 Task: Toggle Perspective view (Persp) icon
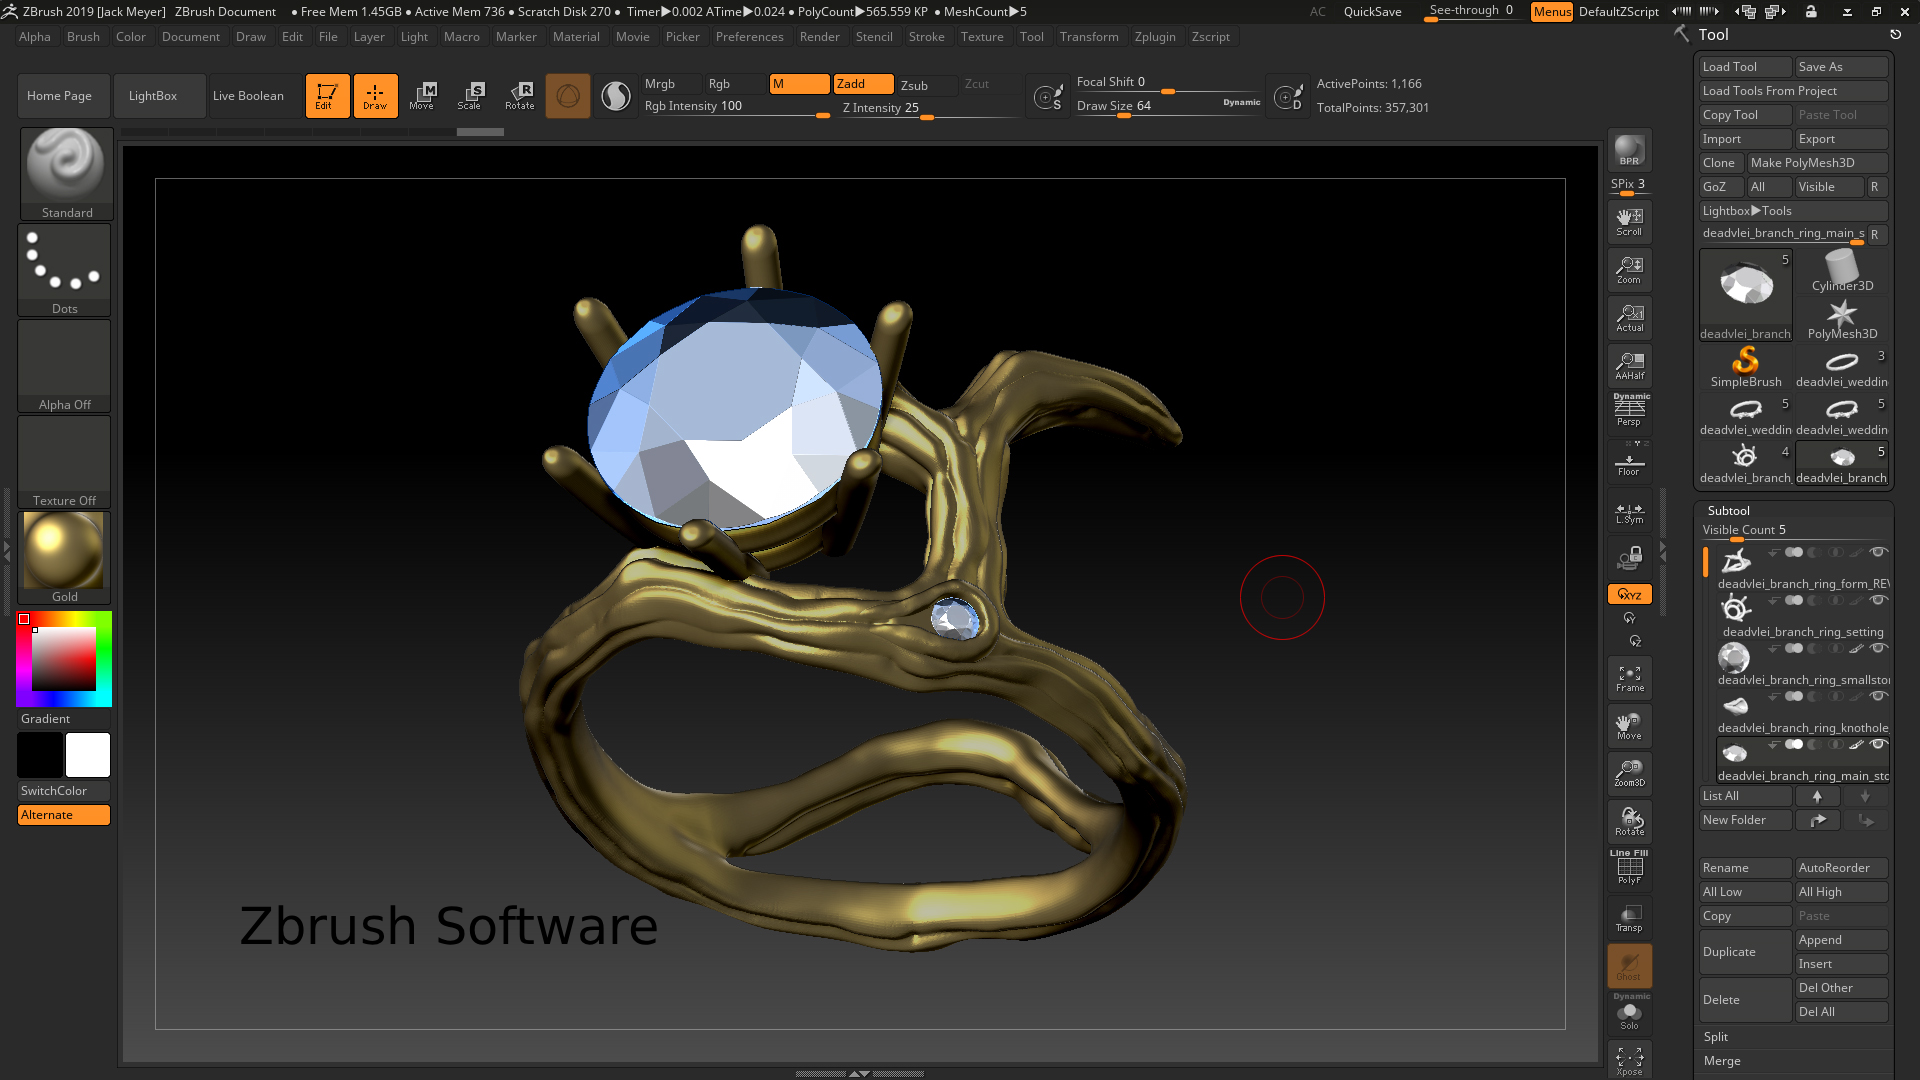click(x=1629, y=410)
